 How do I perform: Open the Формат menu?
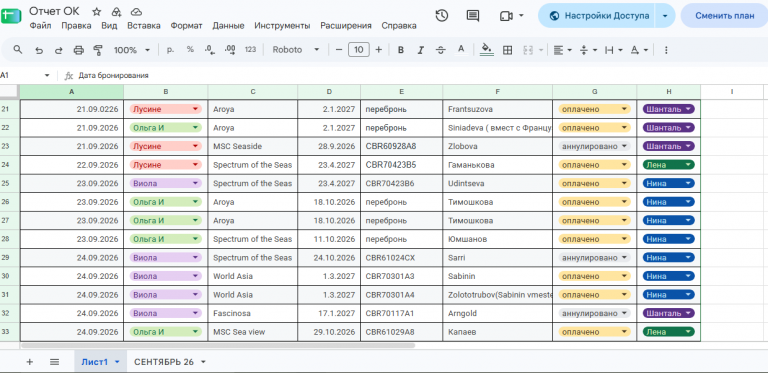coord(186,26)
